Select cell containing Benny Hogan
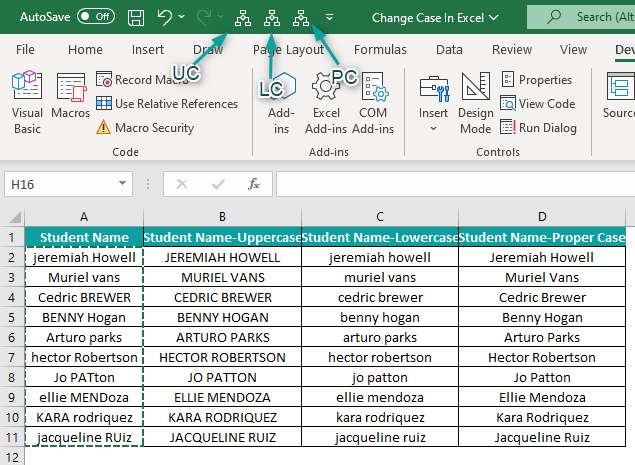This screenshot has width=635, height=465. click(542, 317)
